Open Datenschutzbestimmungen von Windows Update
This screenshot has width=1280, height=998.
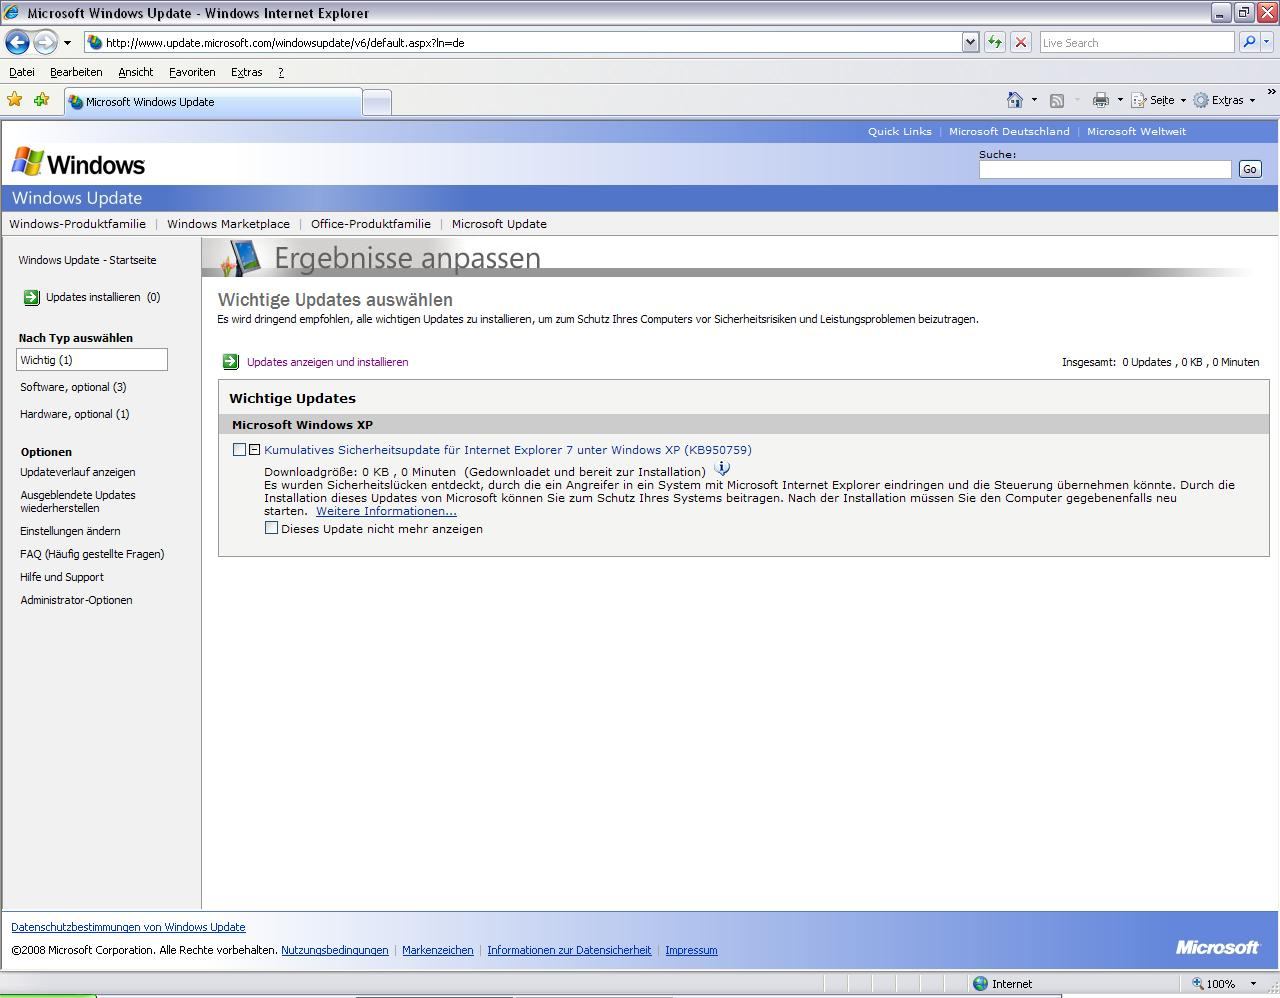(128, 927)
